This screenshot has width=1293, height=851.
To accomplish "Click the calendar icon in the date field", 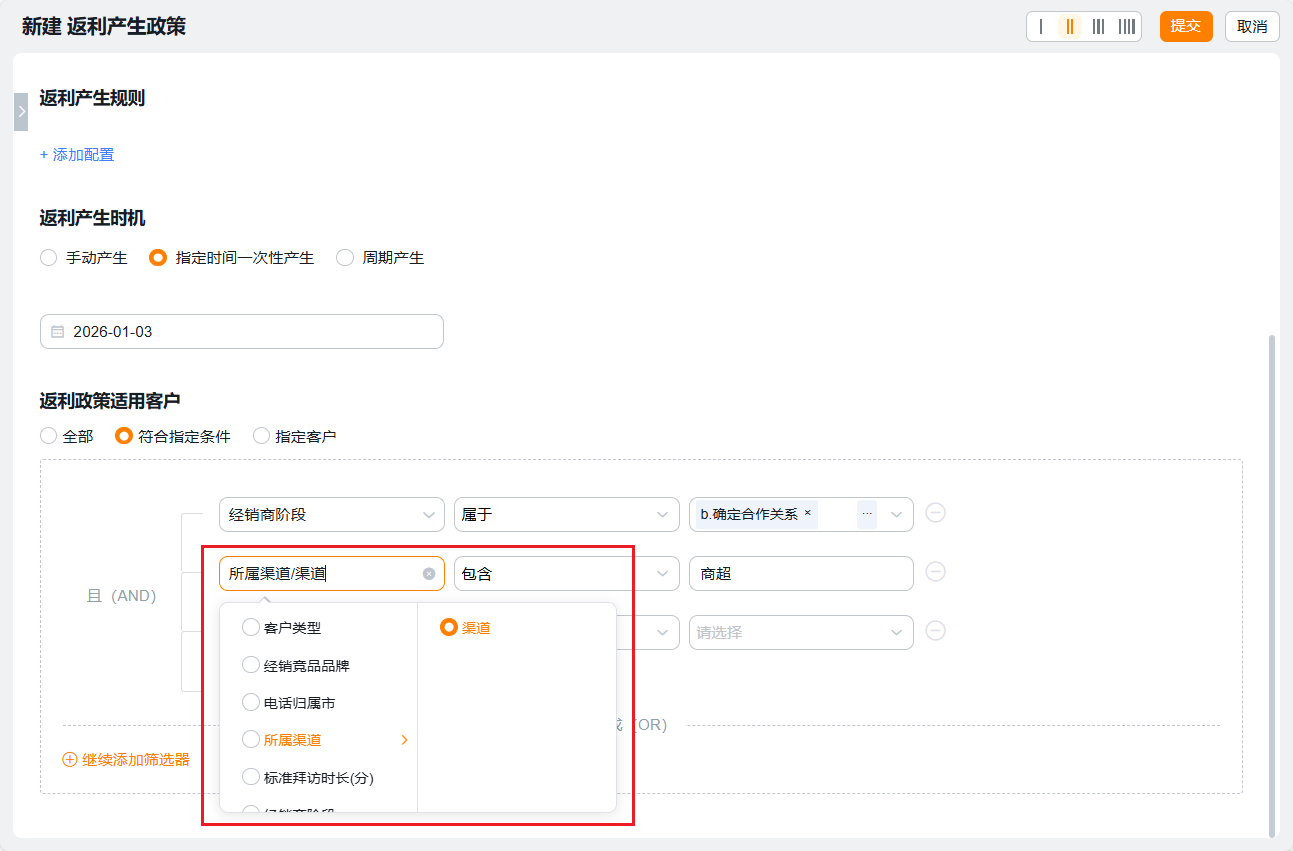I will pyautogui.click(x=57, y=332).
